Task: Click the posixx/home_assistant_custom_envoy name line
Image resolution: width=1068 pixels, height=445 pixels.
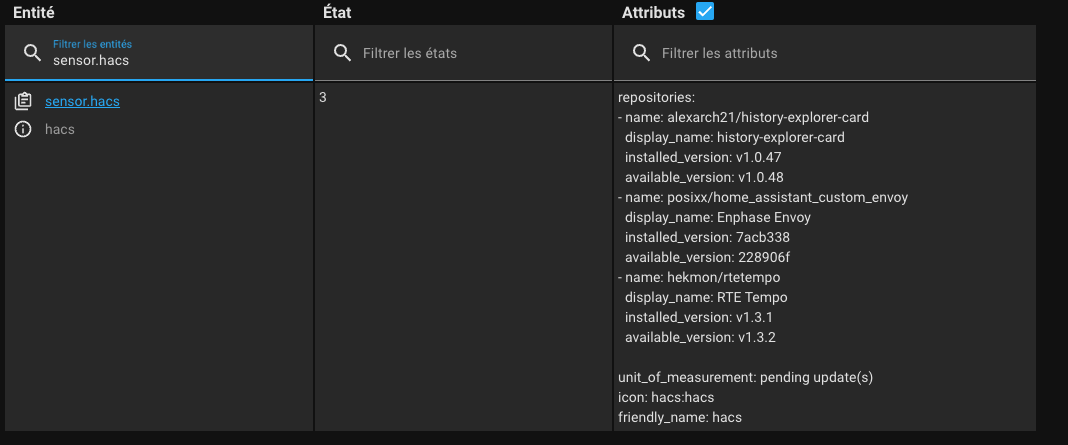Action: 763,198
